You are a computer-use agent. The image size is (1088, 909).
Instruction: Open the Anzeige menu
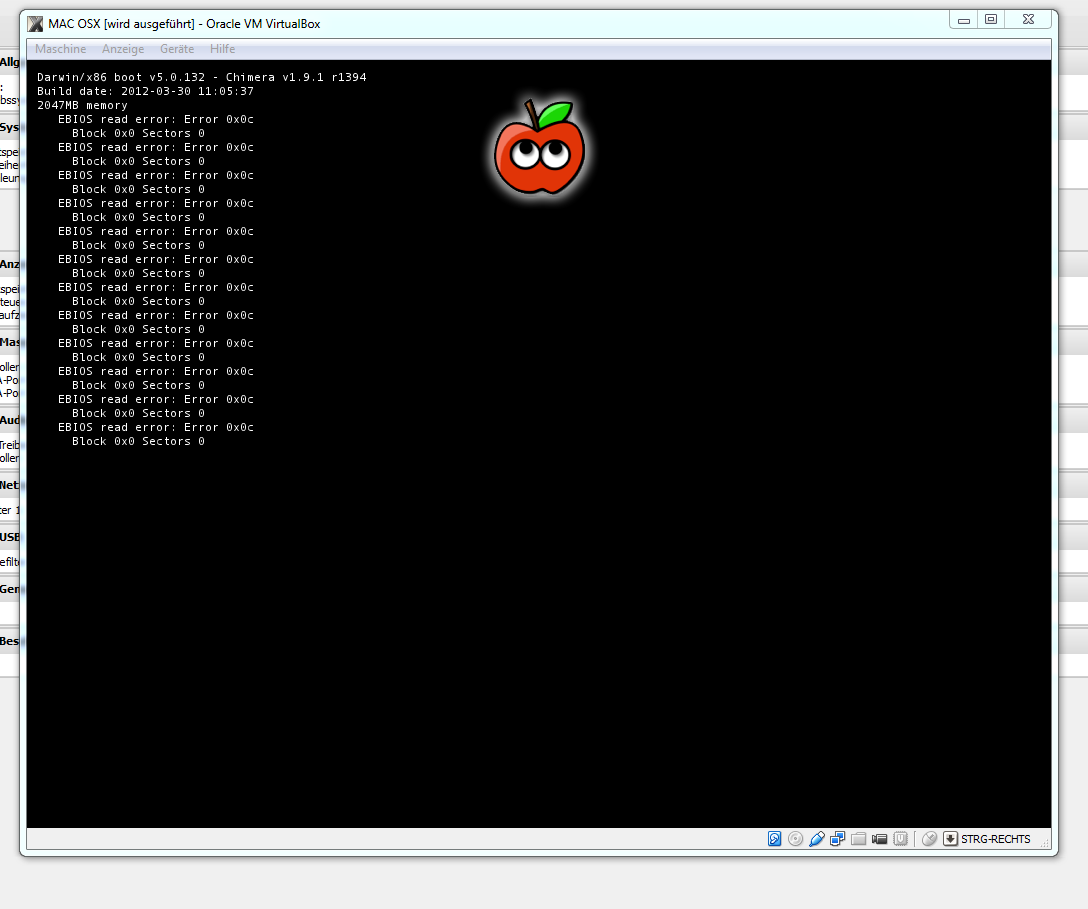(123, 49)
